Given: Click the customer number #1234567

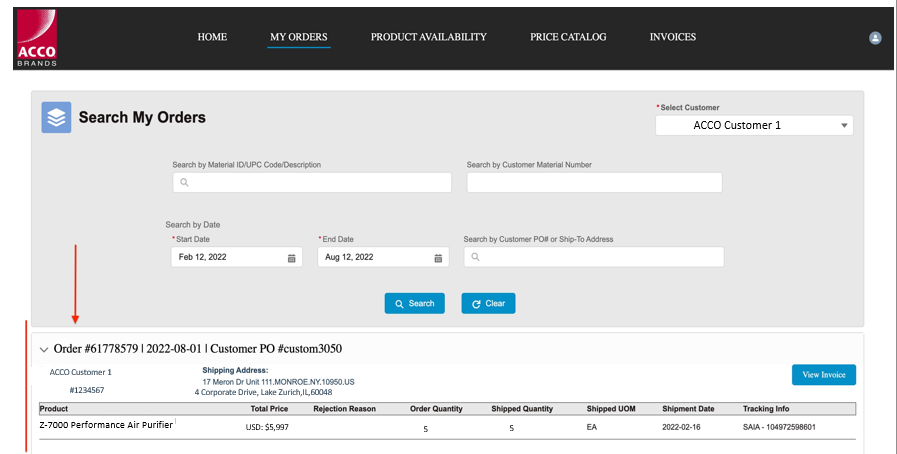Looking at the screenshot, I should (x=87, y=391).
